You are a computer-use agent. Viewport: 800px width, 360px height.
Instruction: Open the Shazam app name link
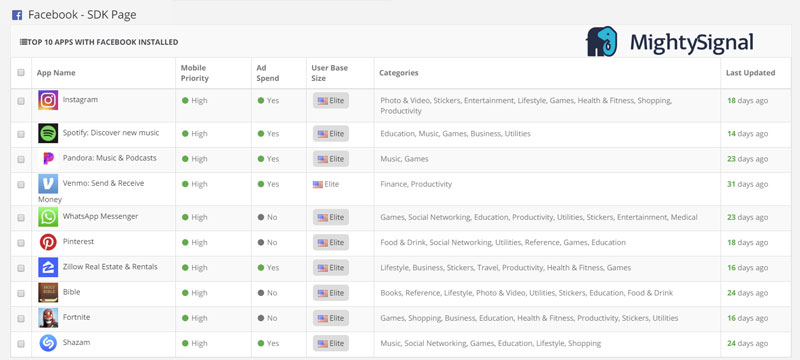(77, 342)
